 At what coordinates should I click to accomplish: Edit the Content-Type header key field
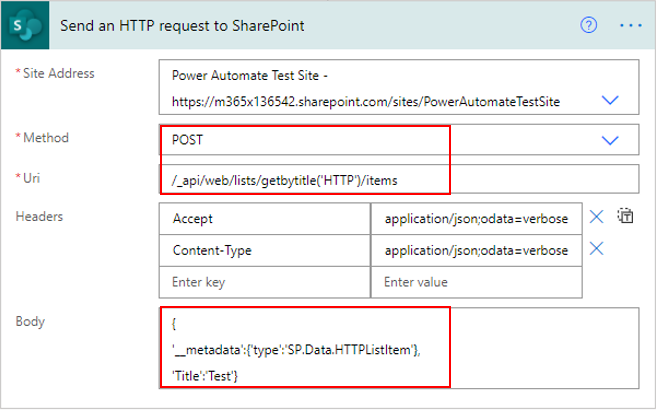coord(264,251)
